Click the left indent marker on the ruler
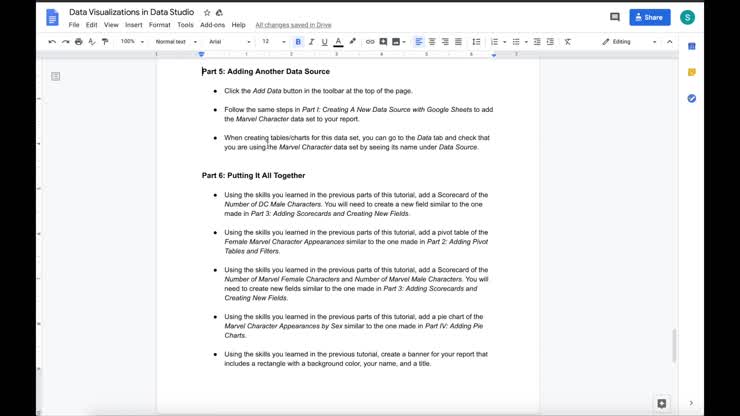 coord(202,55)
